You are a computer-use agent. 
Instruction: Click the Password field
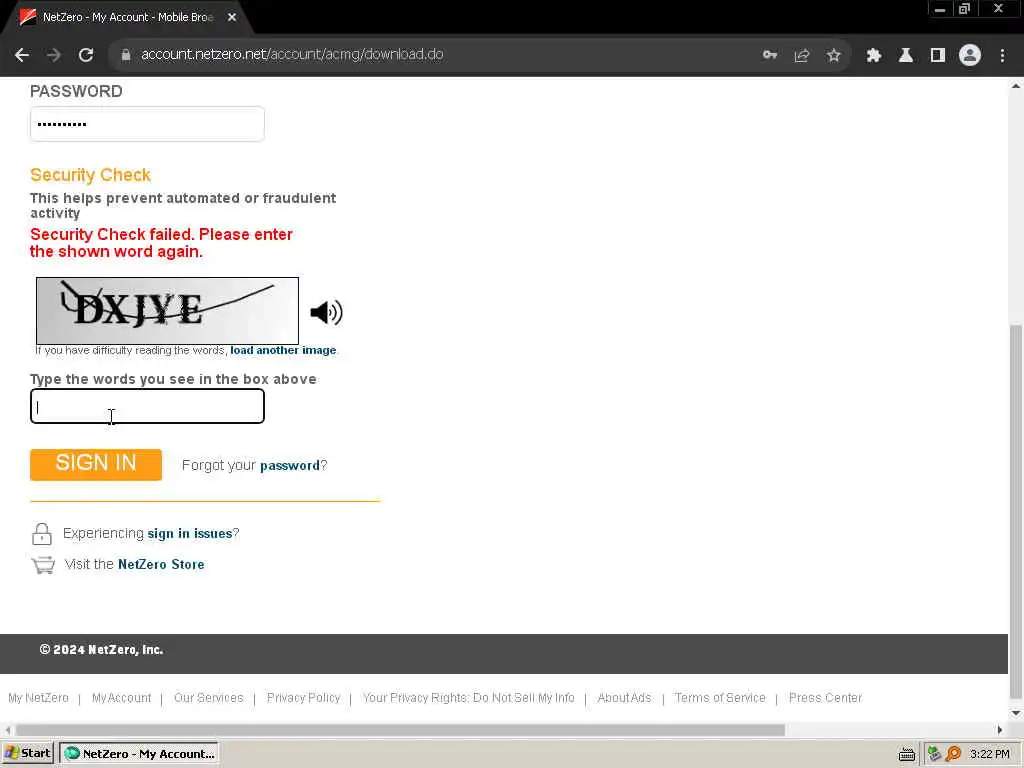pyautogui.click(x=147, y=124)
